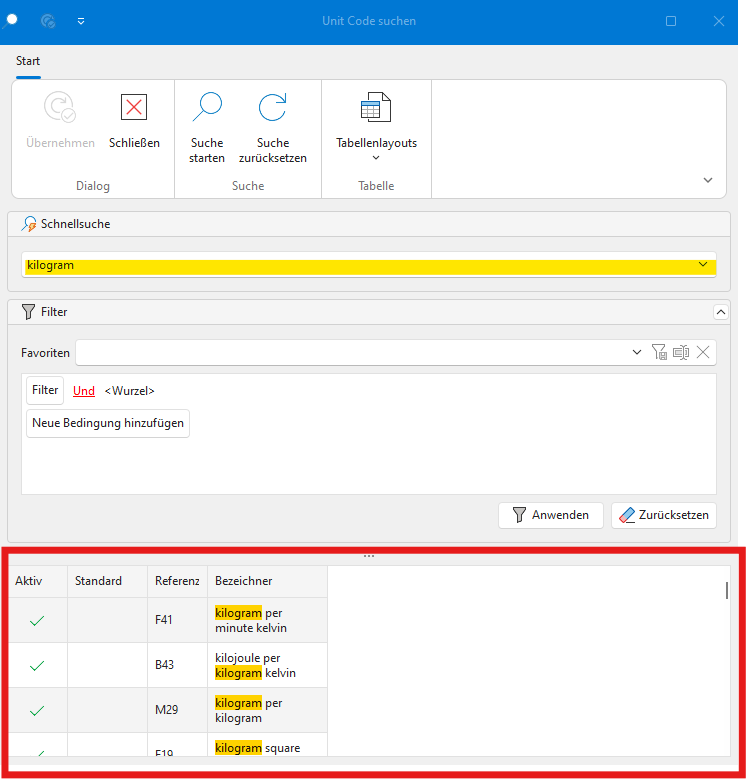
Task: Switch to the Start ribbon tab
Action: click(x=28, y=61)
